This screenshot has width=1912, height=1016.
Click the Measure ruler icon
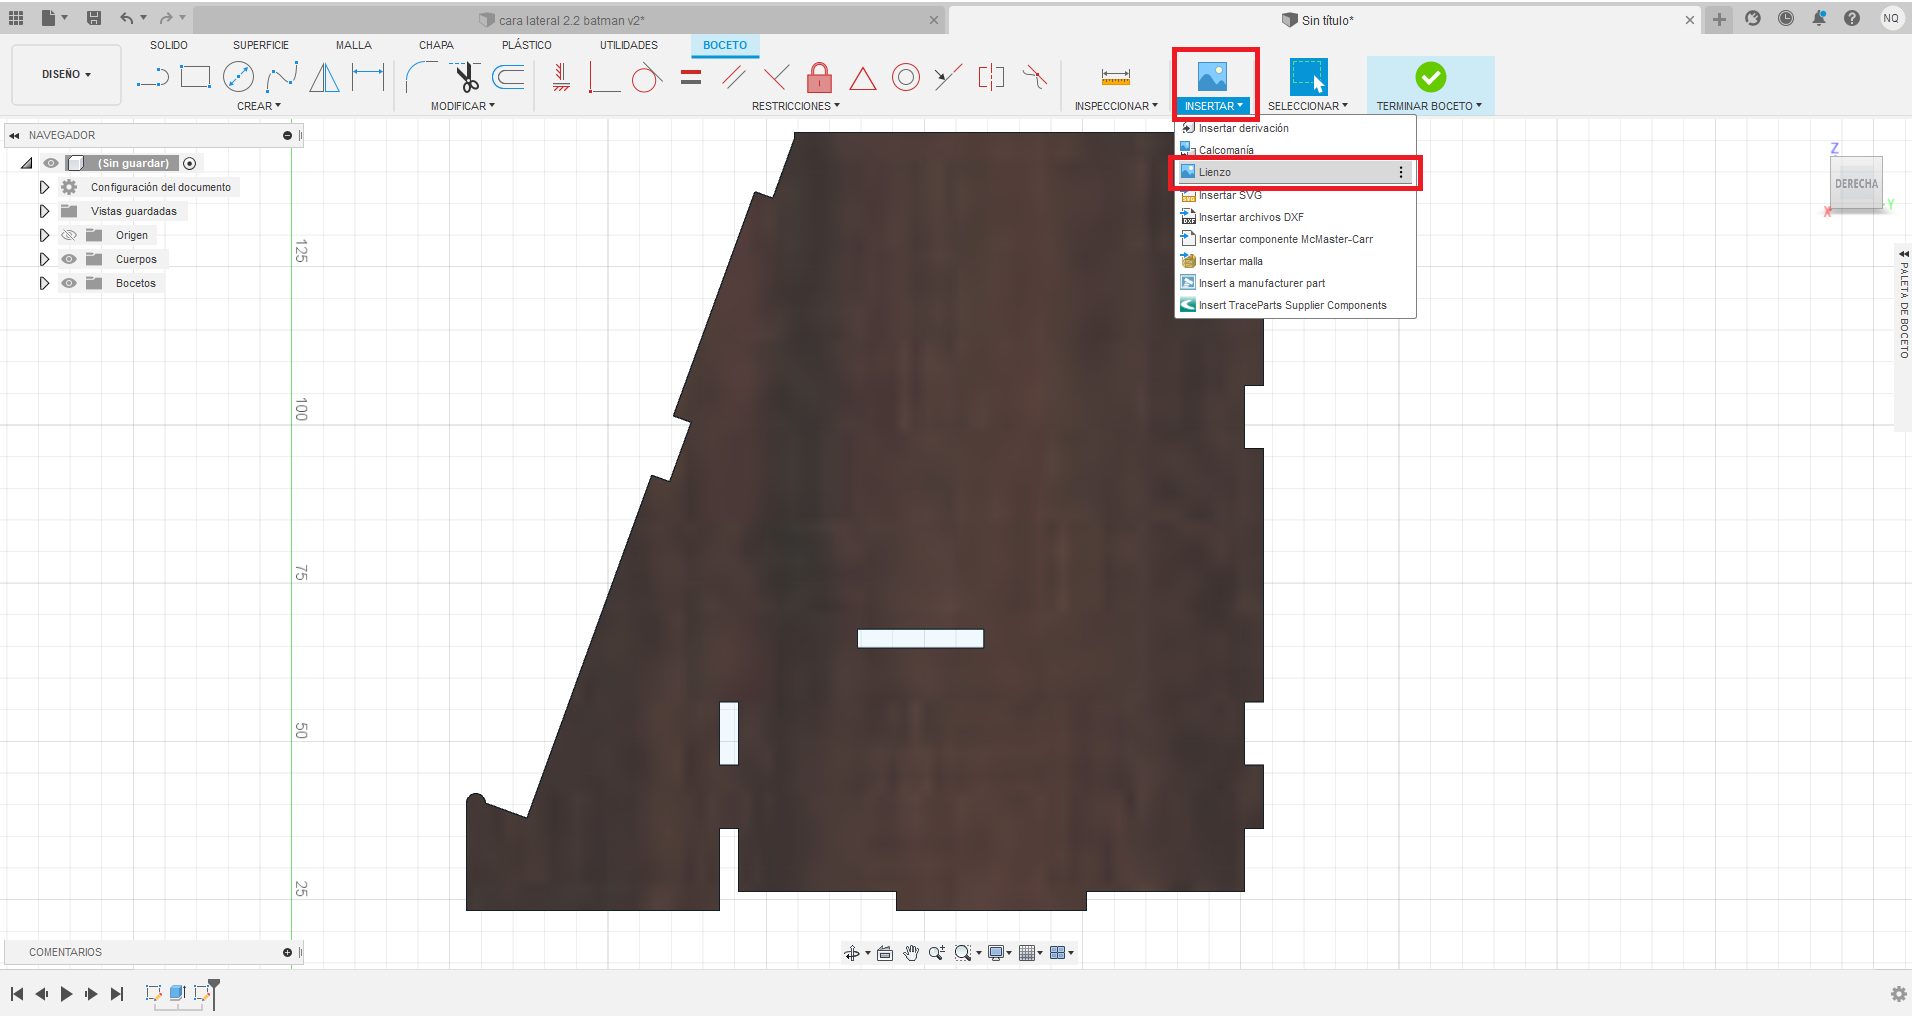(x=1116, y=77)
